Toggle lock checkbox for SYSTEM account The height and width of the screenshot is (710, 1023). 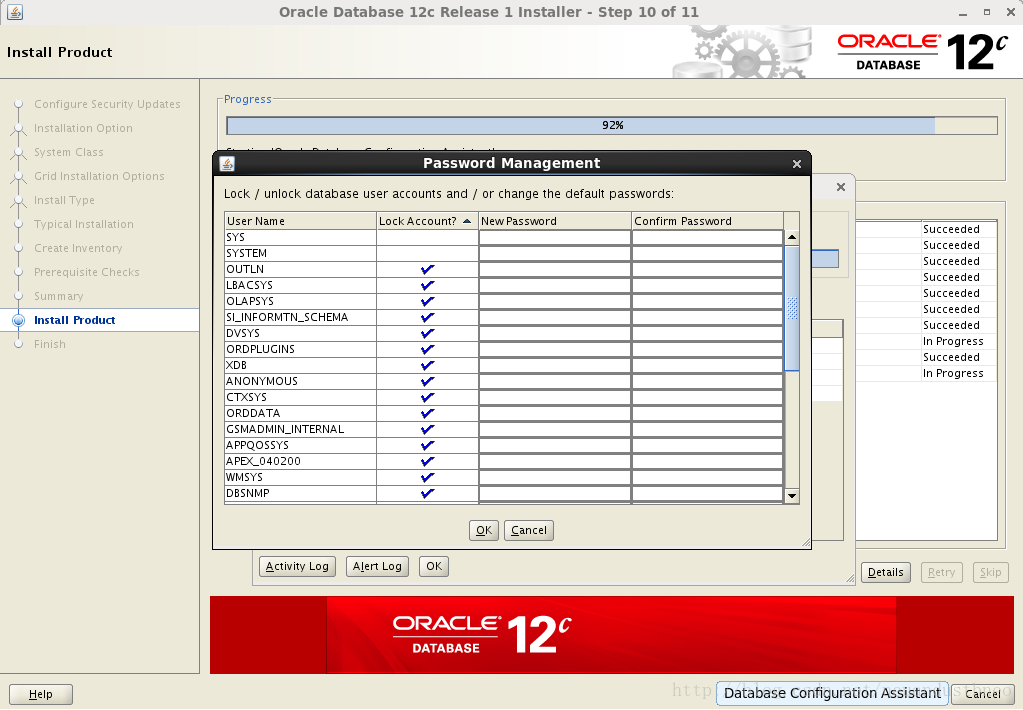click(427, 253)
